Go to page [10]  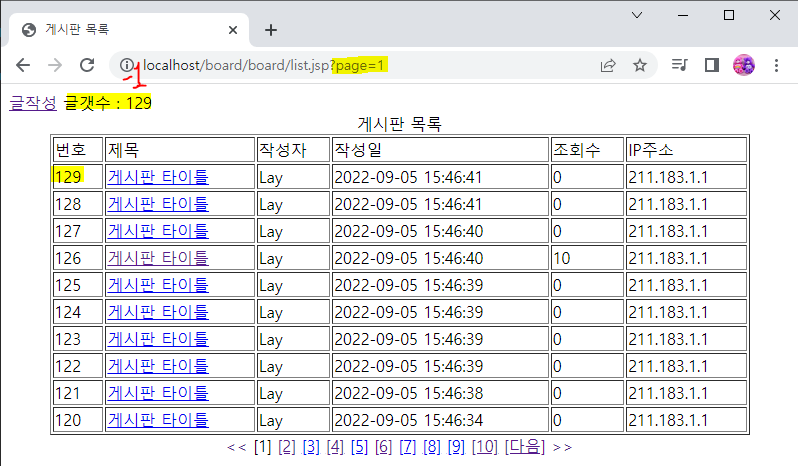tap(485, 447)
